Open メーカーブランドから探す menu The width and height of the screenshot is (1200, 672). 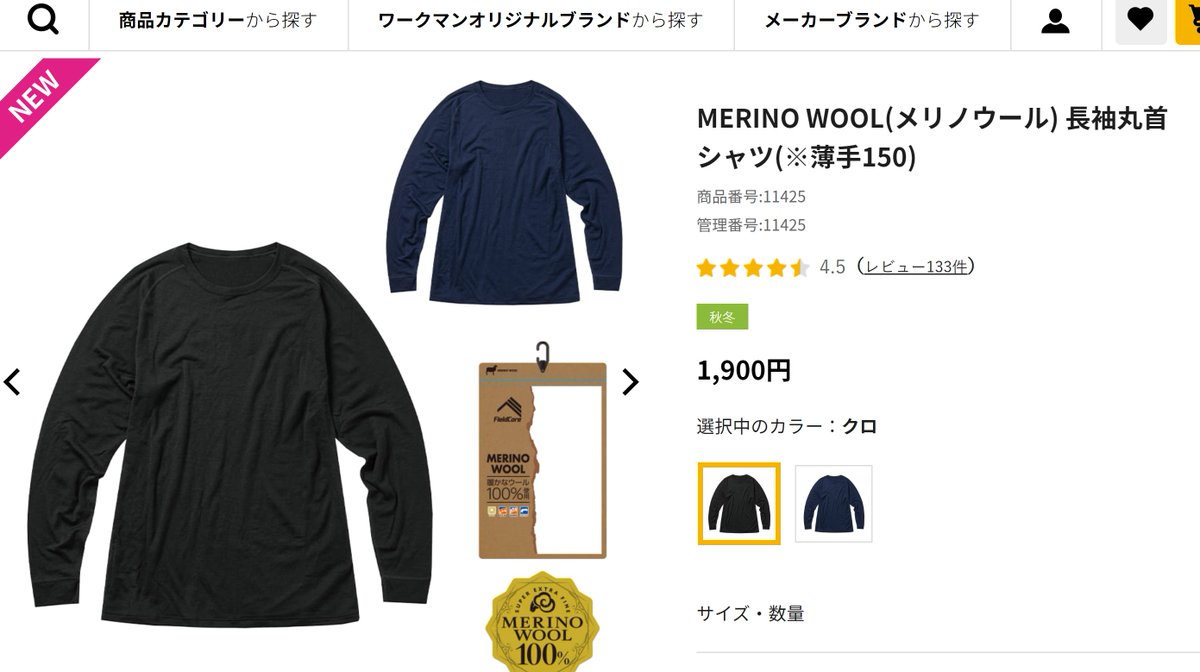872,20
